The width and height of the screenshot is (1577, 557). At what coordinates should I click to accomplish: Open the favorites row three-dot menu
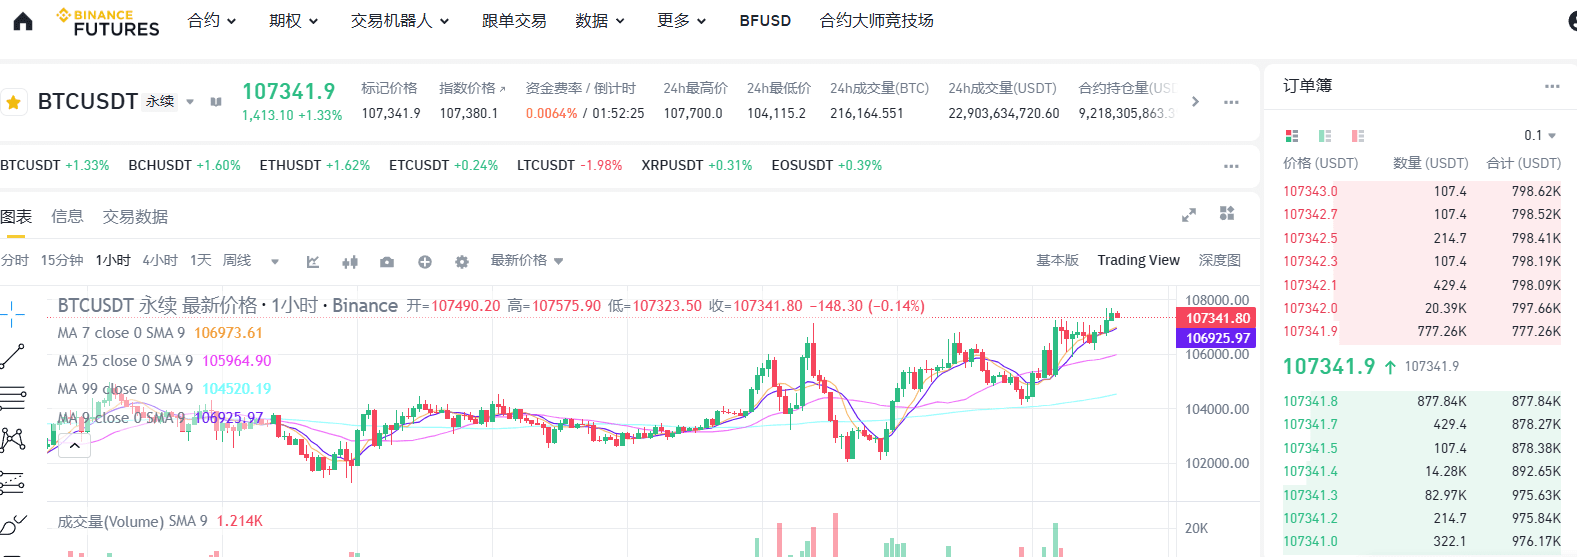click(x=1231, y=166)
